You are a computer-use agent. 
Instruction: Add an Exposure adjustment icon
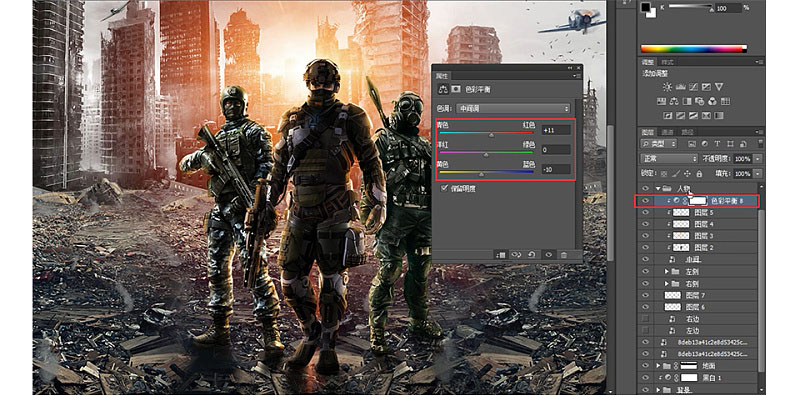click(706, 87)
